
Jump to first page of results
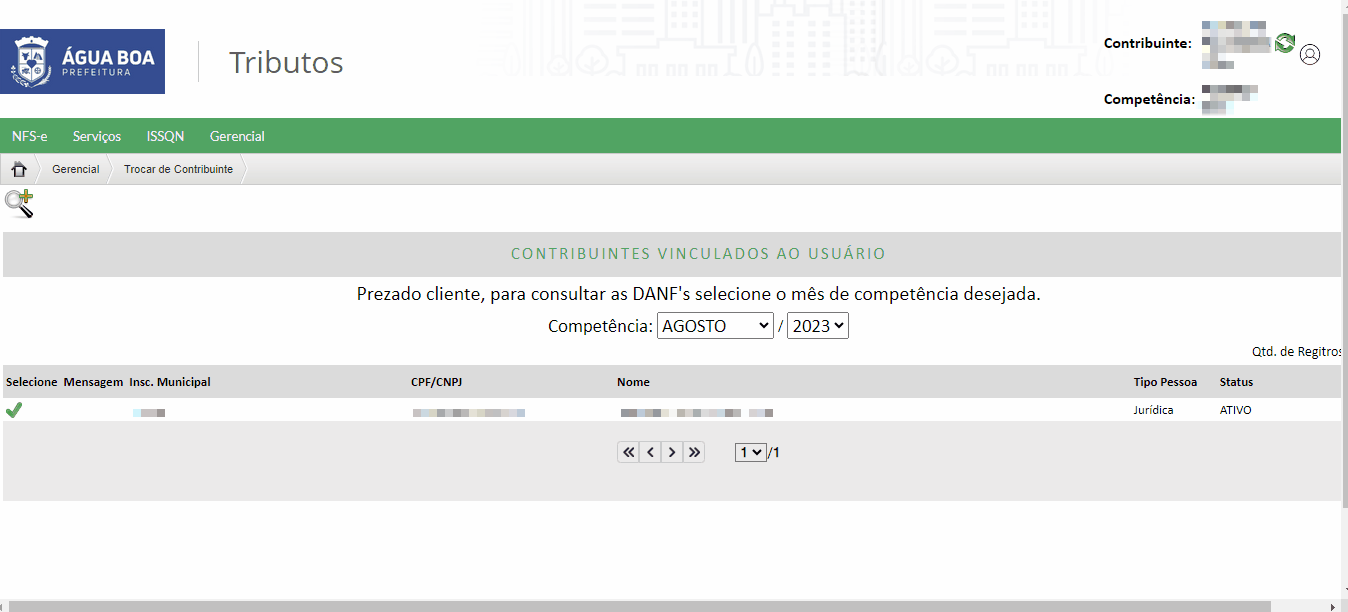point(628,452)
